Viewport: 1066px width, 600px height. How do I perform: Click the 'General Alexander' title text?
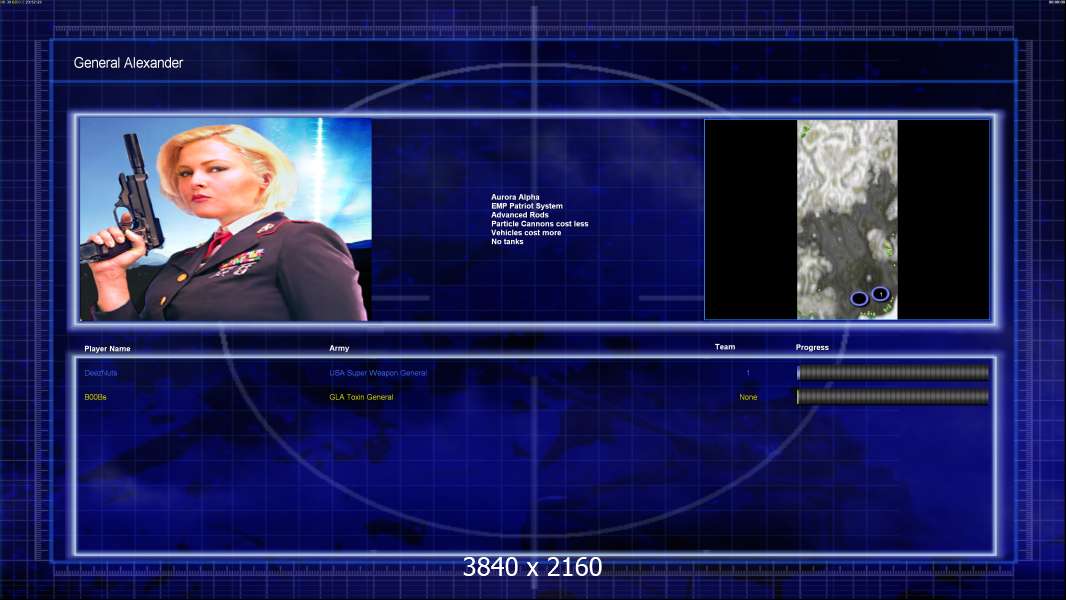coord(128,63)
